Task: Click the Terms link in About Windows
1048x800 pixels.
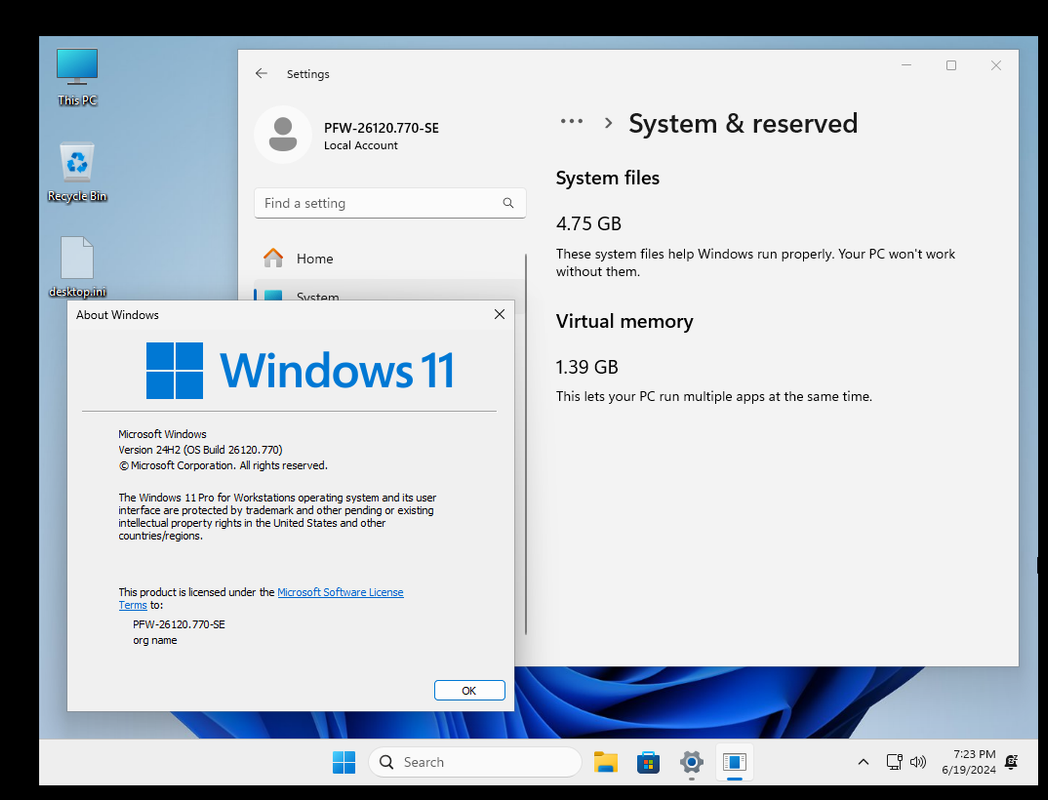Action: (132, 605)
